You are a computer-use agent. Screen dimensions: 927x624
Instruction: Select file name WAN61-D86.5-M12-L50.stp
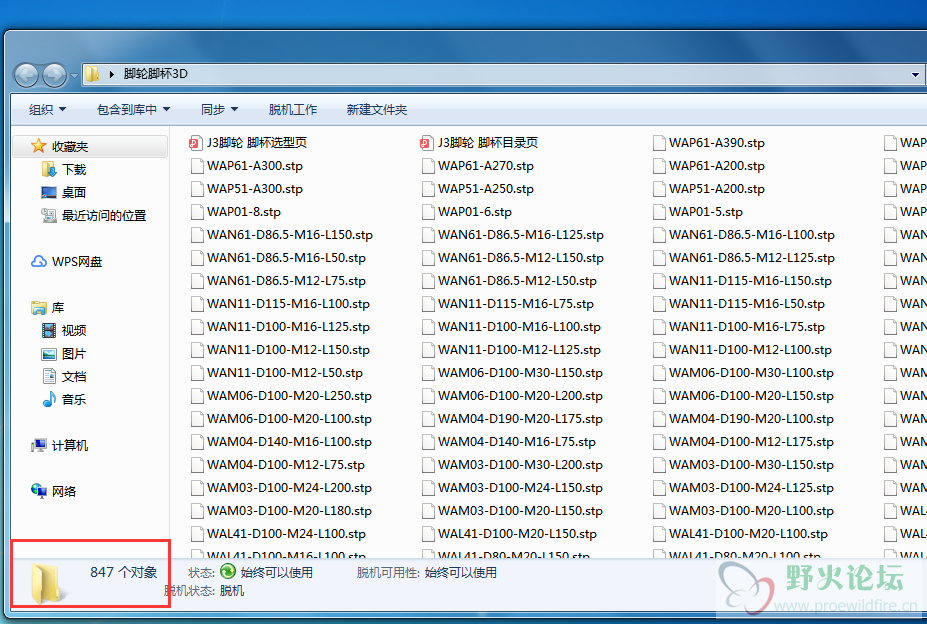(x=517, y=281)
